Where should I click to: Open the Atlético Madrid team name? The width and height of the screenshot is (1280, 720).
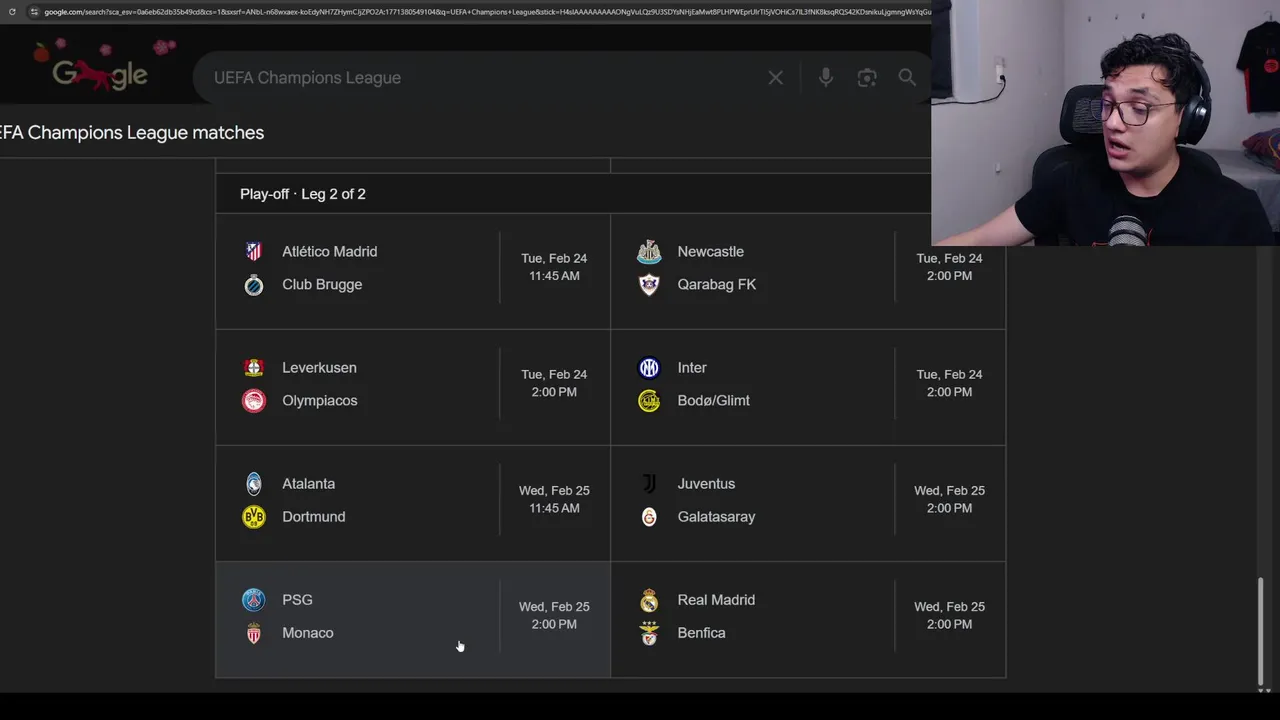pos(330,252)
